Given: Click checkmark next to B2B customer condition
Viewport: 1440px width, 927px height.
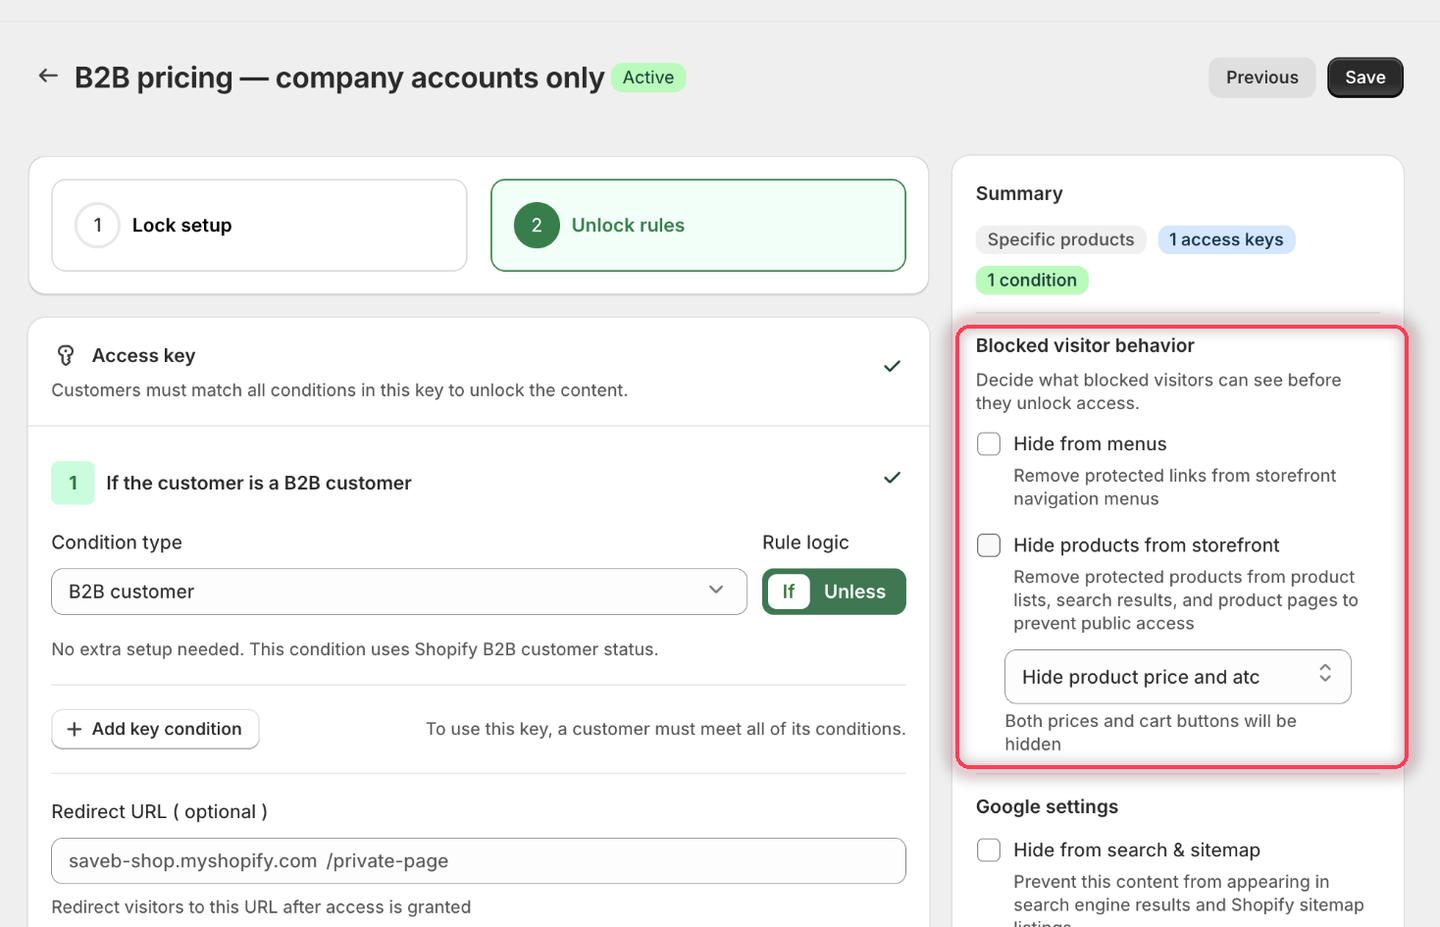Looking at the screenshot, I should click(x=892, y=477).
